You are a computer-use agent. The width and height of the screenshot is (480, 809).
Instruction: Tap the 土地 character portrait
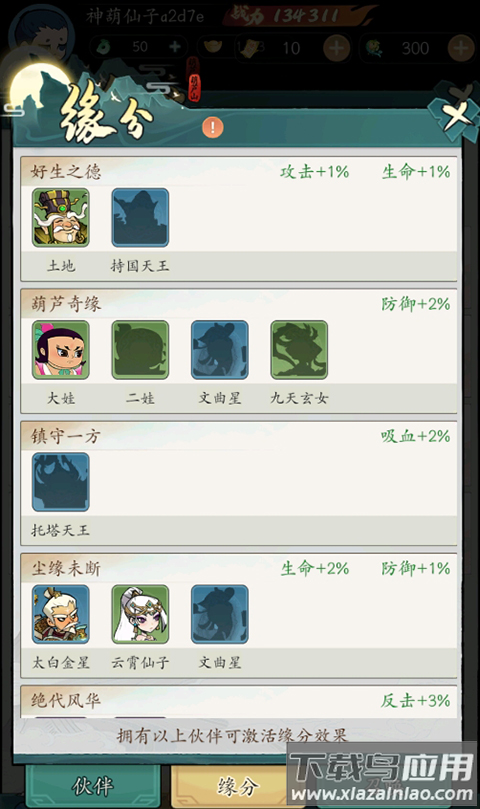click(60, 217)
